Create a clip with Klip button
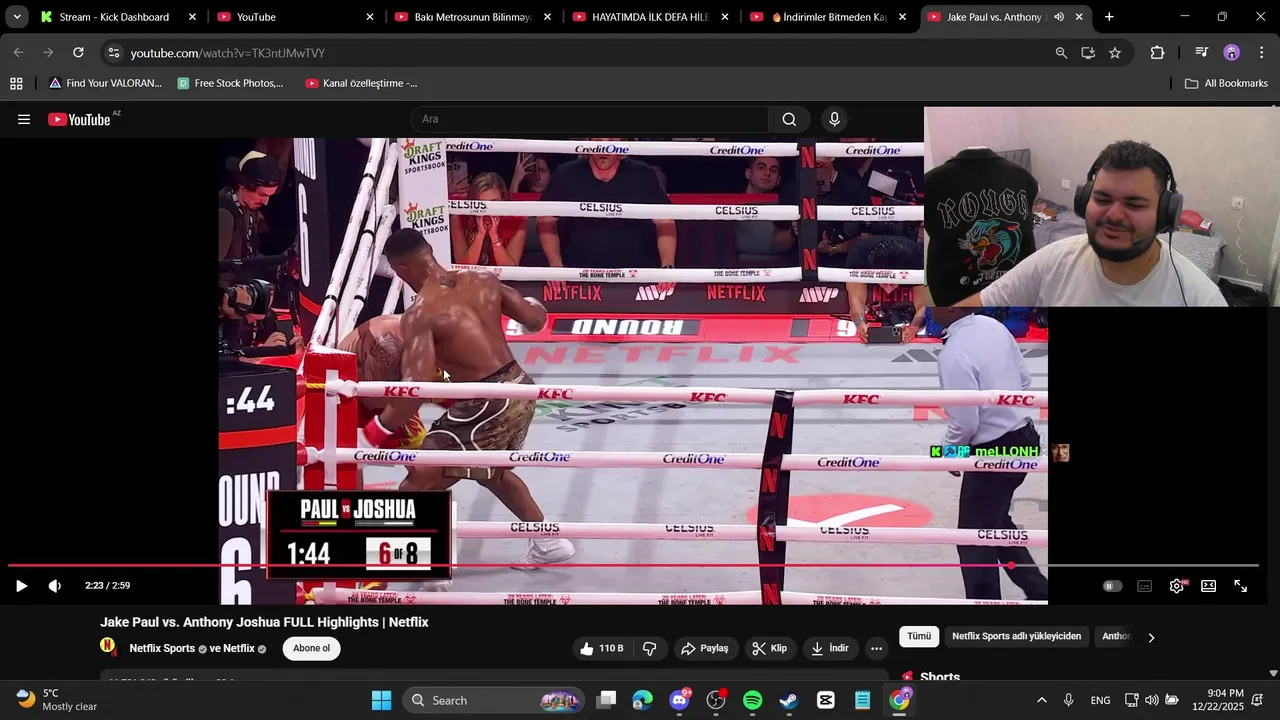Screen dimensions: 1280x720 click(x=769, y=648)
